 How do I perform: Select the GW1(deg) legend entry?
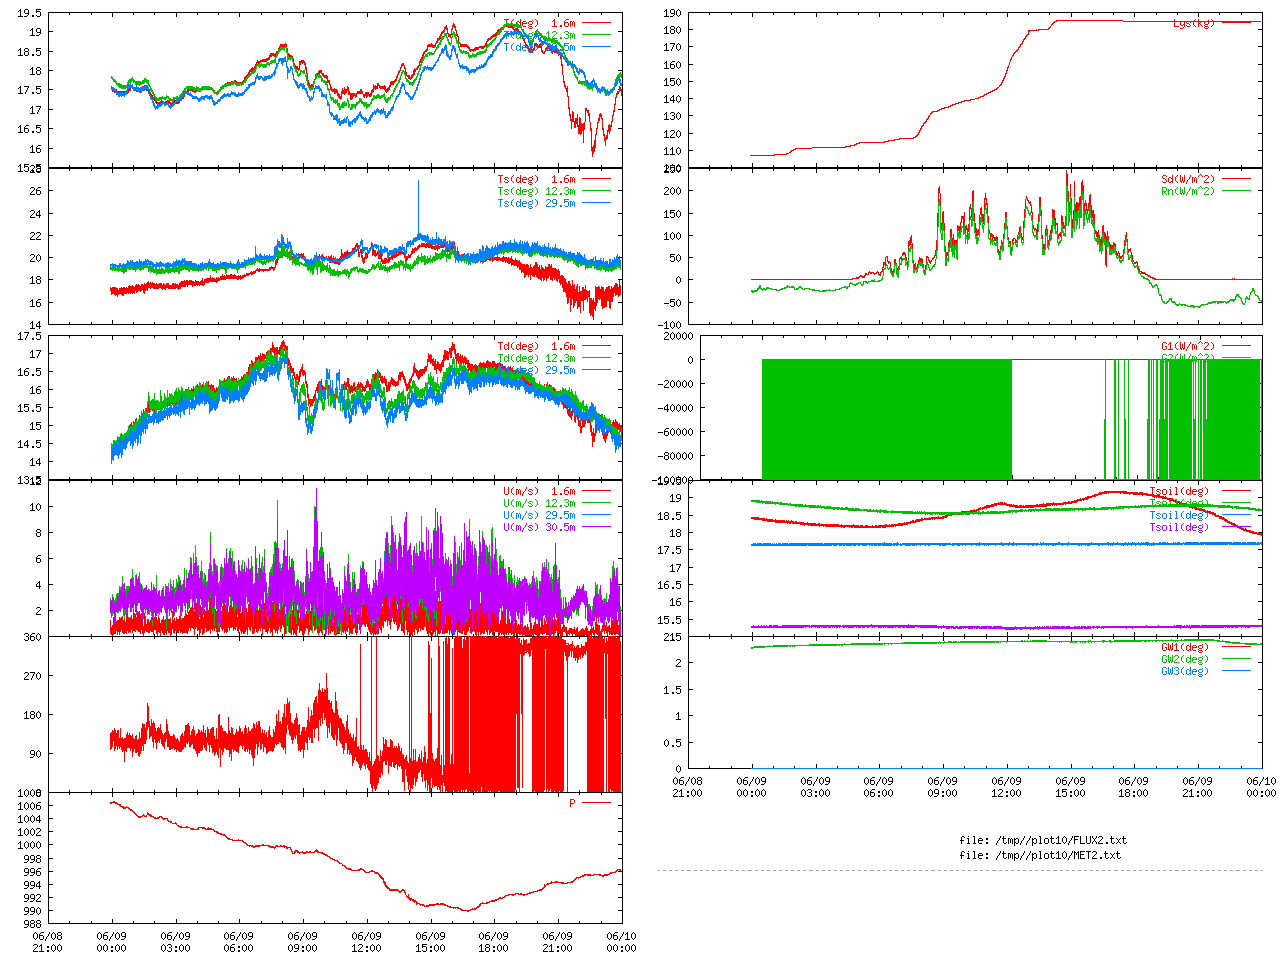1184,647
